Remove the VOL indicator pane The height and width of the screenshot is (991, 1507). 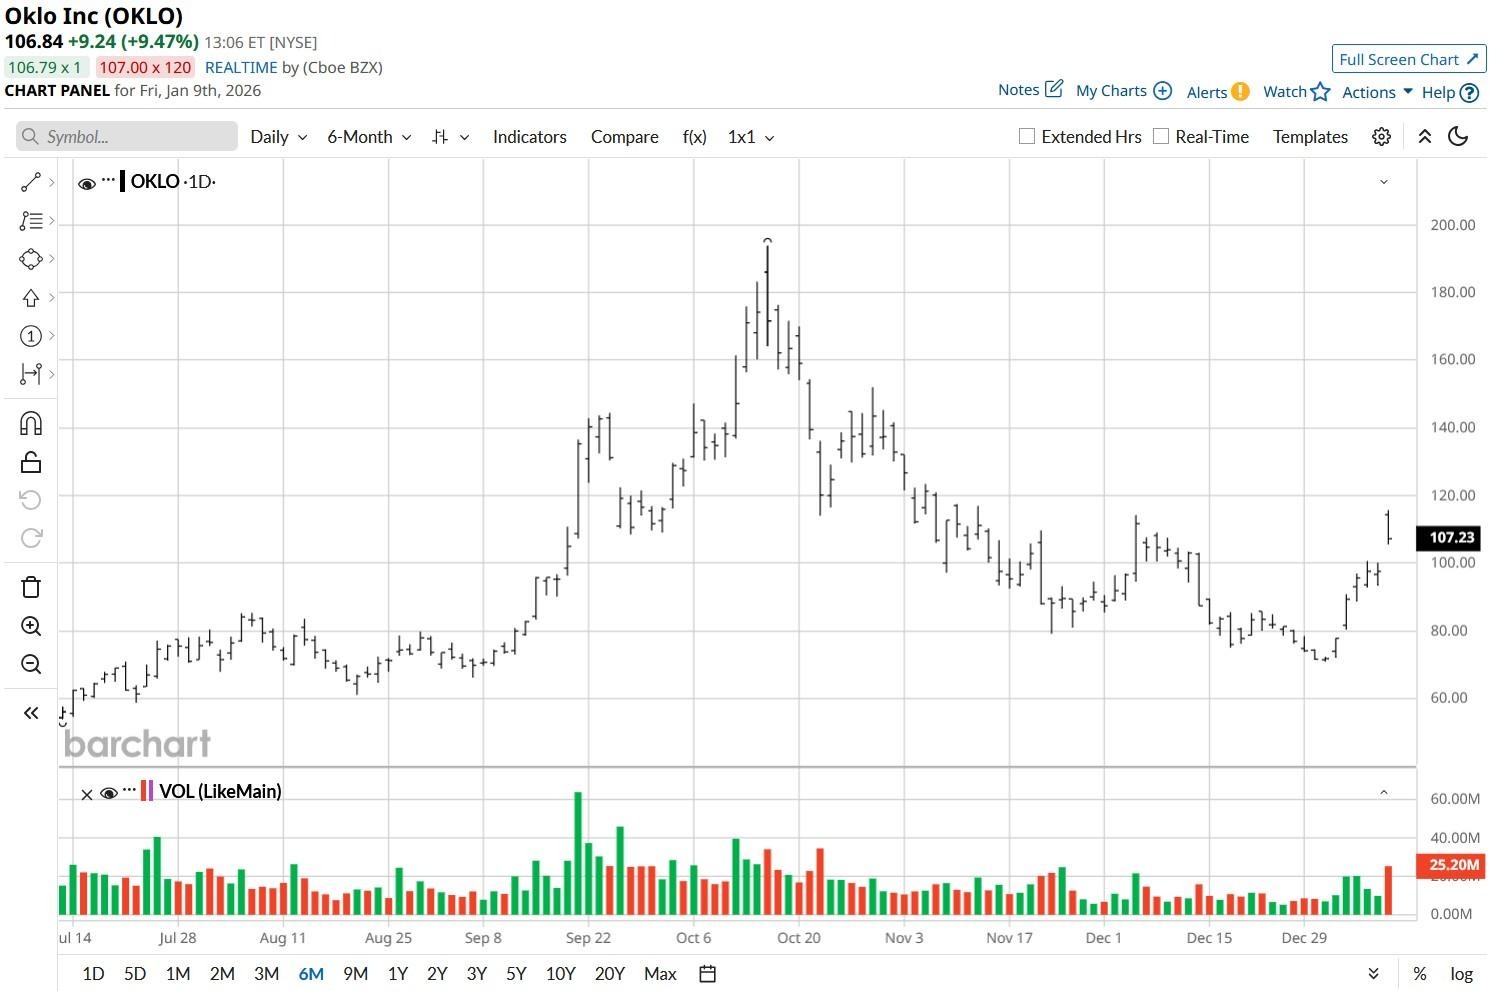87,794
